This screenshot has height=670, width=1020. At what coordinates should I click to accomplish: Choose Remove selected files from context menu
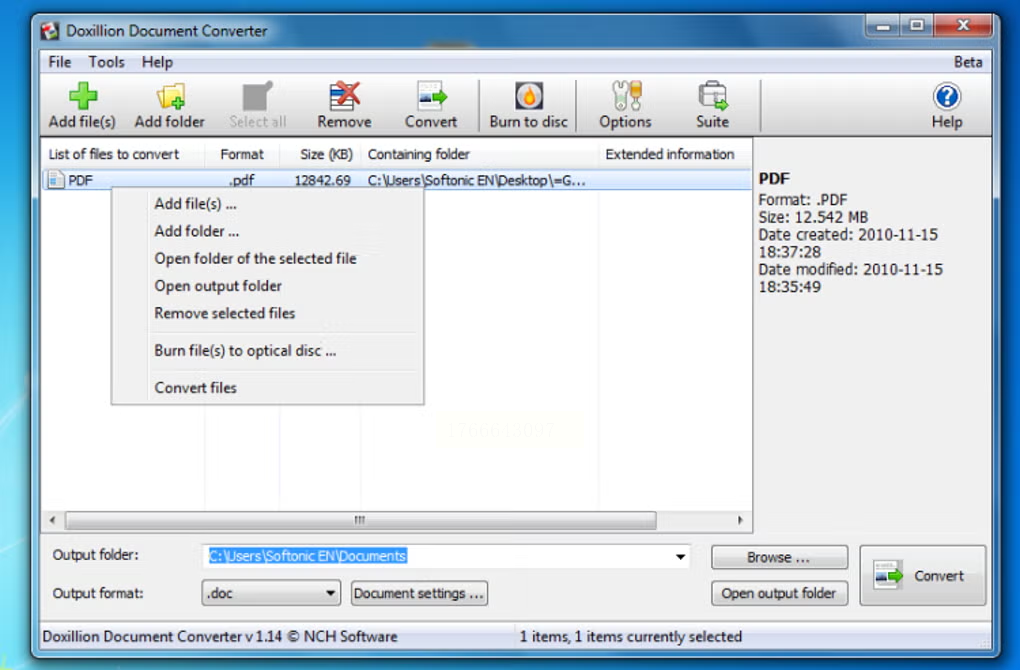(x=224, y=313)
